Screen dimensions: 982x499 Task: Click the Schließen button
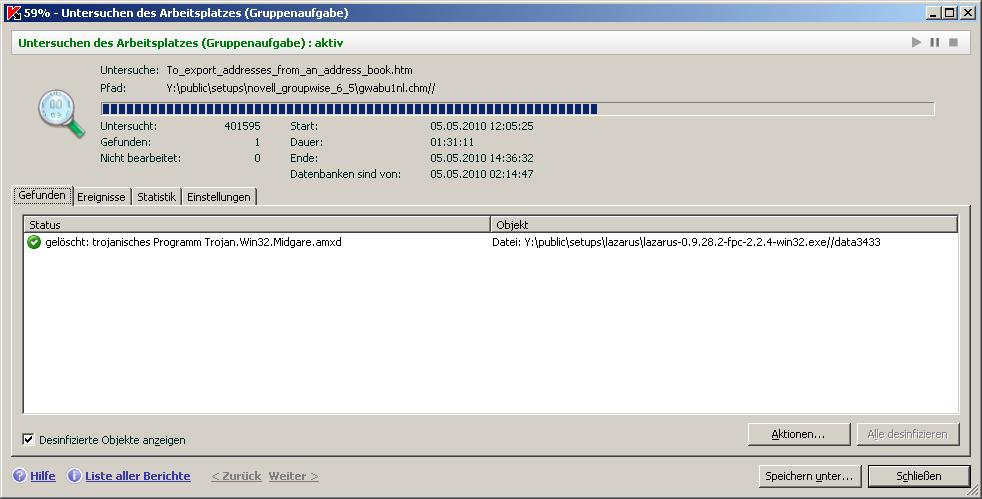point(918,475)
